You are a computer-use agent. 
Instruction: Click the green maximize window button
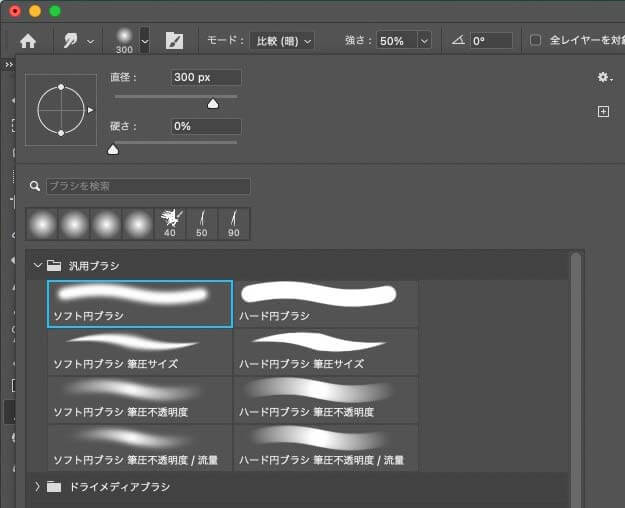pos(55,11)
